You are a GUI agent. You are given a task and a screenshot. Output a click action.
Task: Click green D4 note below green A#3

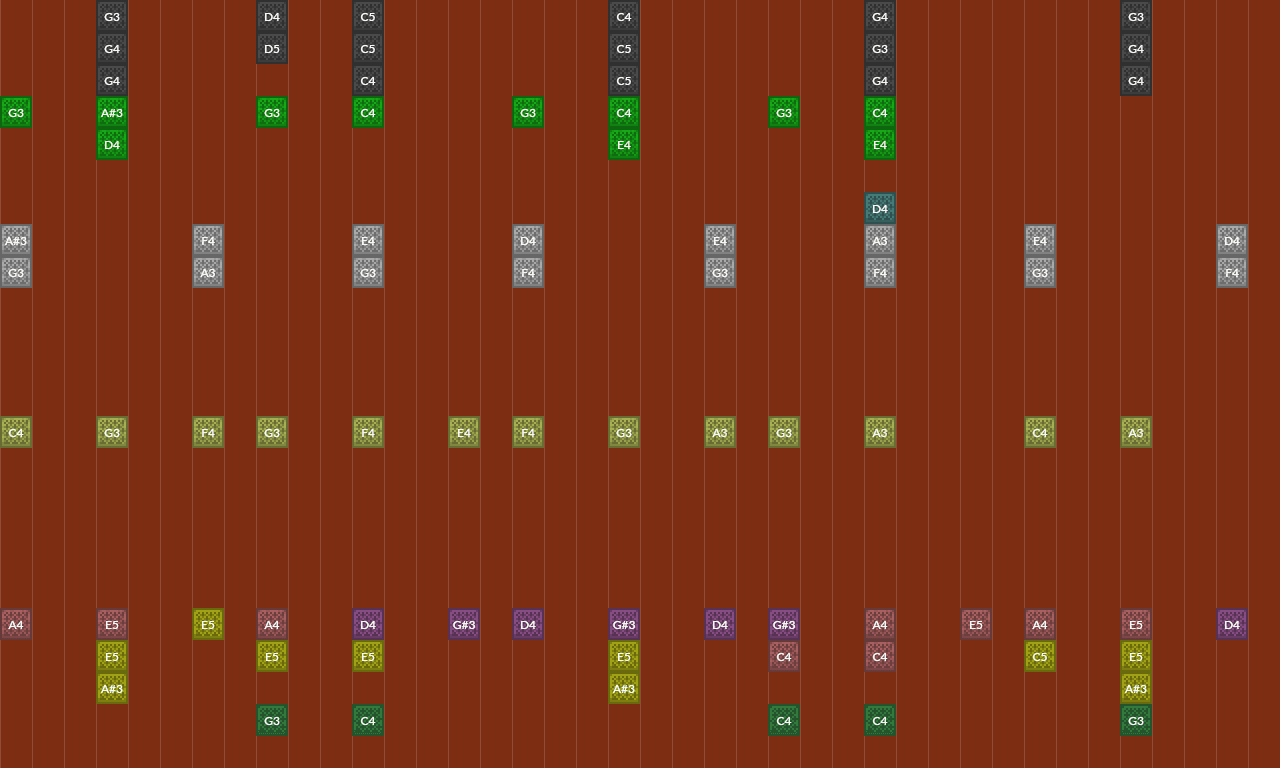pos(112,145)
